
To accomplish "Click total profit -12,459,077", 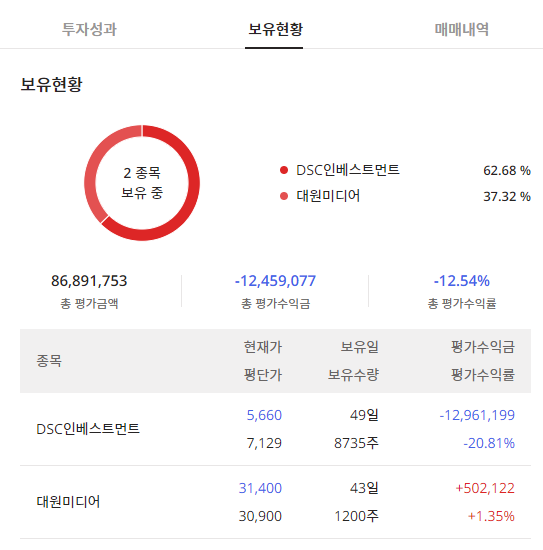I will click(x=275, y=281).
